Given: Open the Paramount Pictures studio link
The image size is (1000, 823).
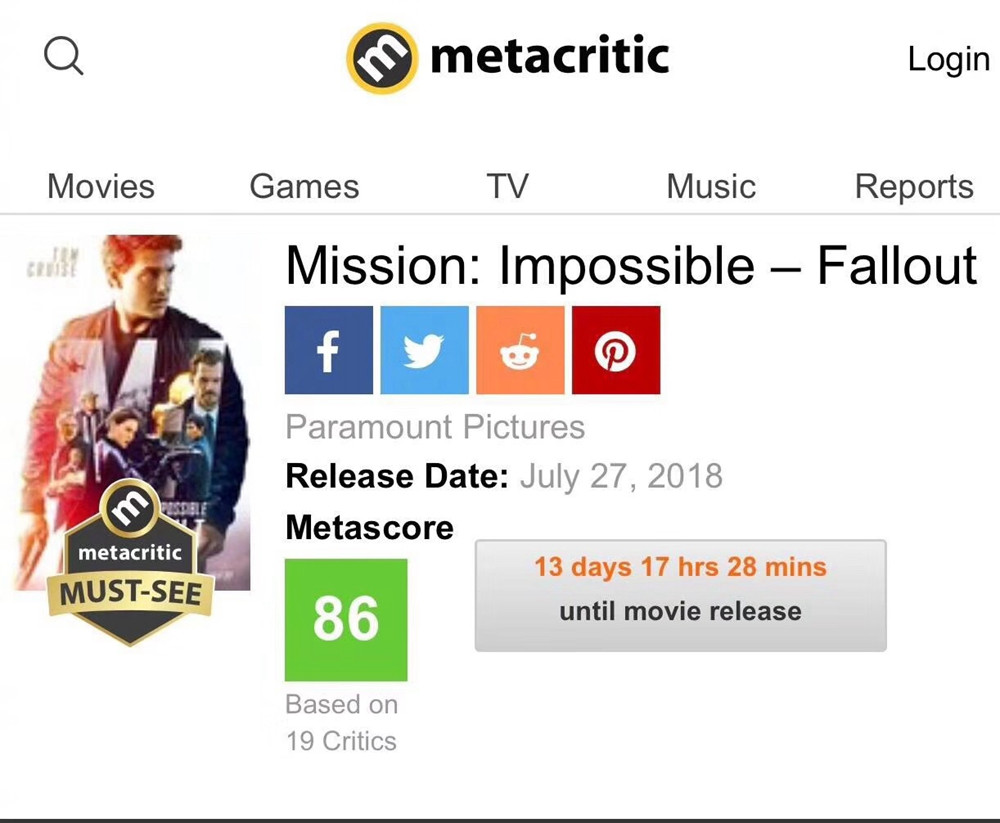Looking at the screenshot, I should click(435, 427).
